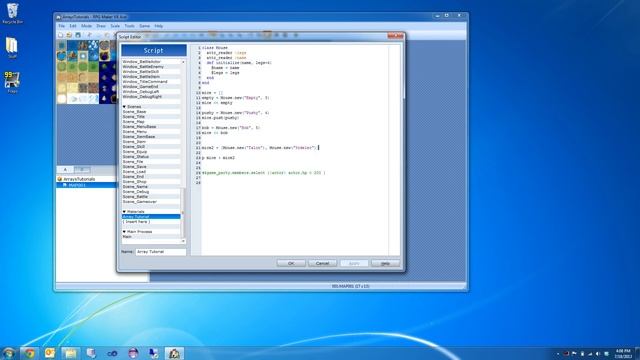Open the Edit menu
This screenshot has height=360, width=640.
(x=73, y=26)
